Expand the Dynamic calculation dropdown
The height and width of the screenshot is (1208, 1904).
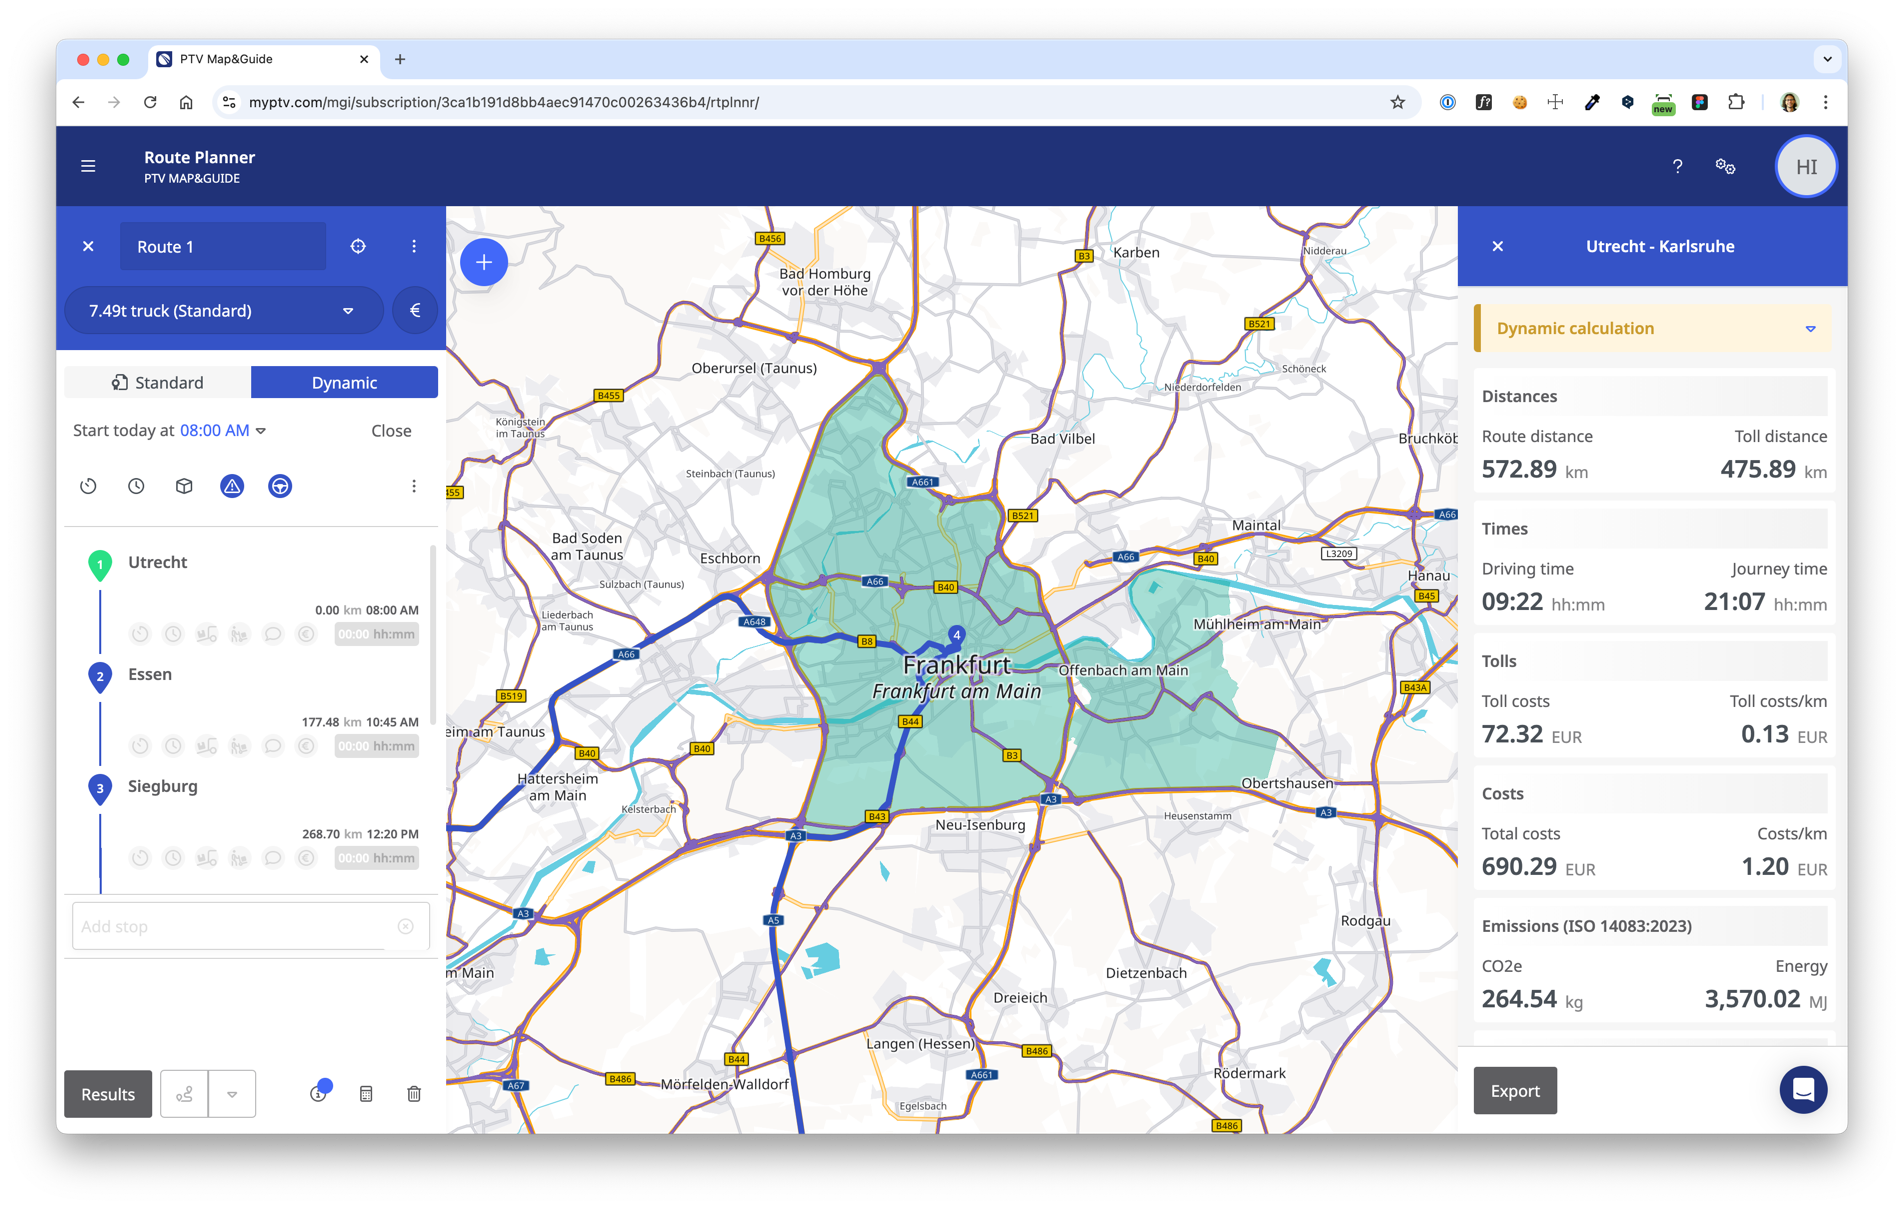click(x=1810, y=328)
